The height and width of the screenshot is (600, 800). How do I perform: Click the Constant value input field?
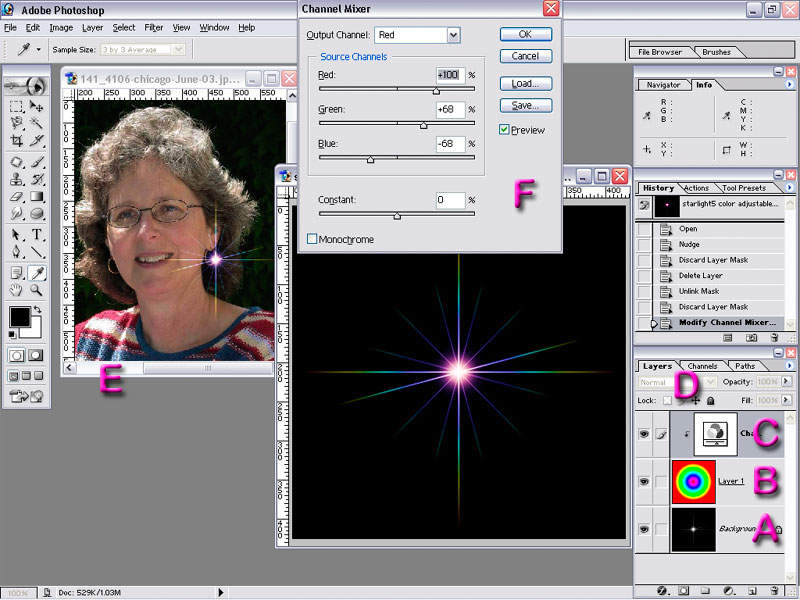point(451,200)
